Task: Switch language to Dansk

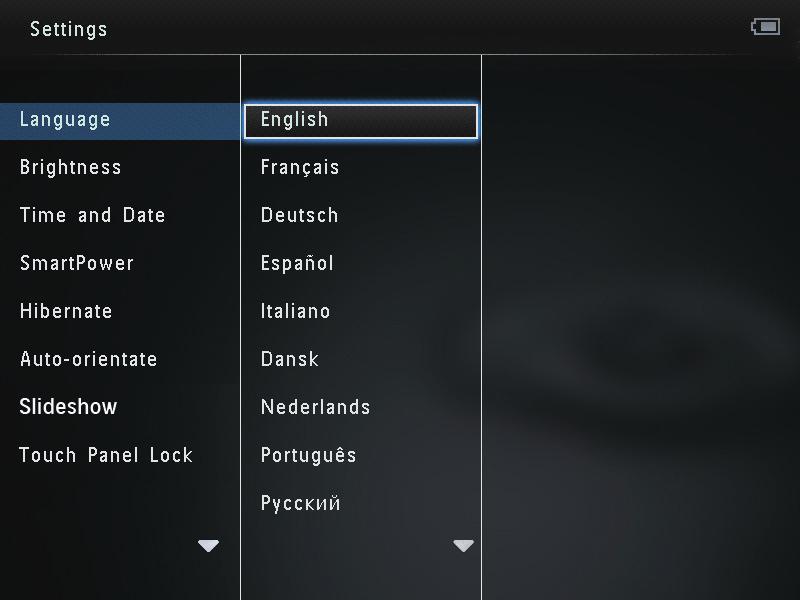Action: point(289,359)
